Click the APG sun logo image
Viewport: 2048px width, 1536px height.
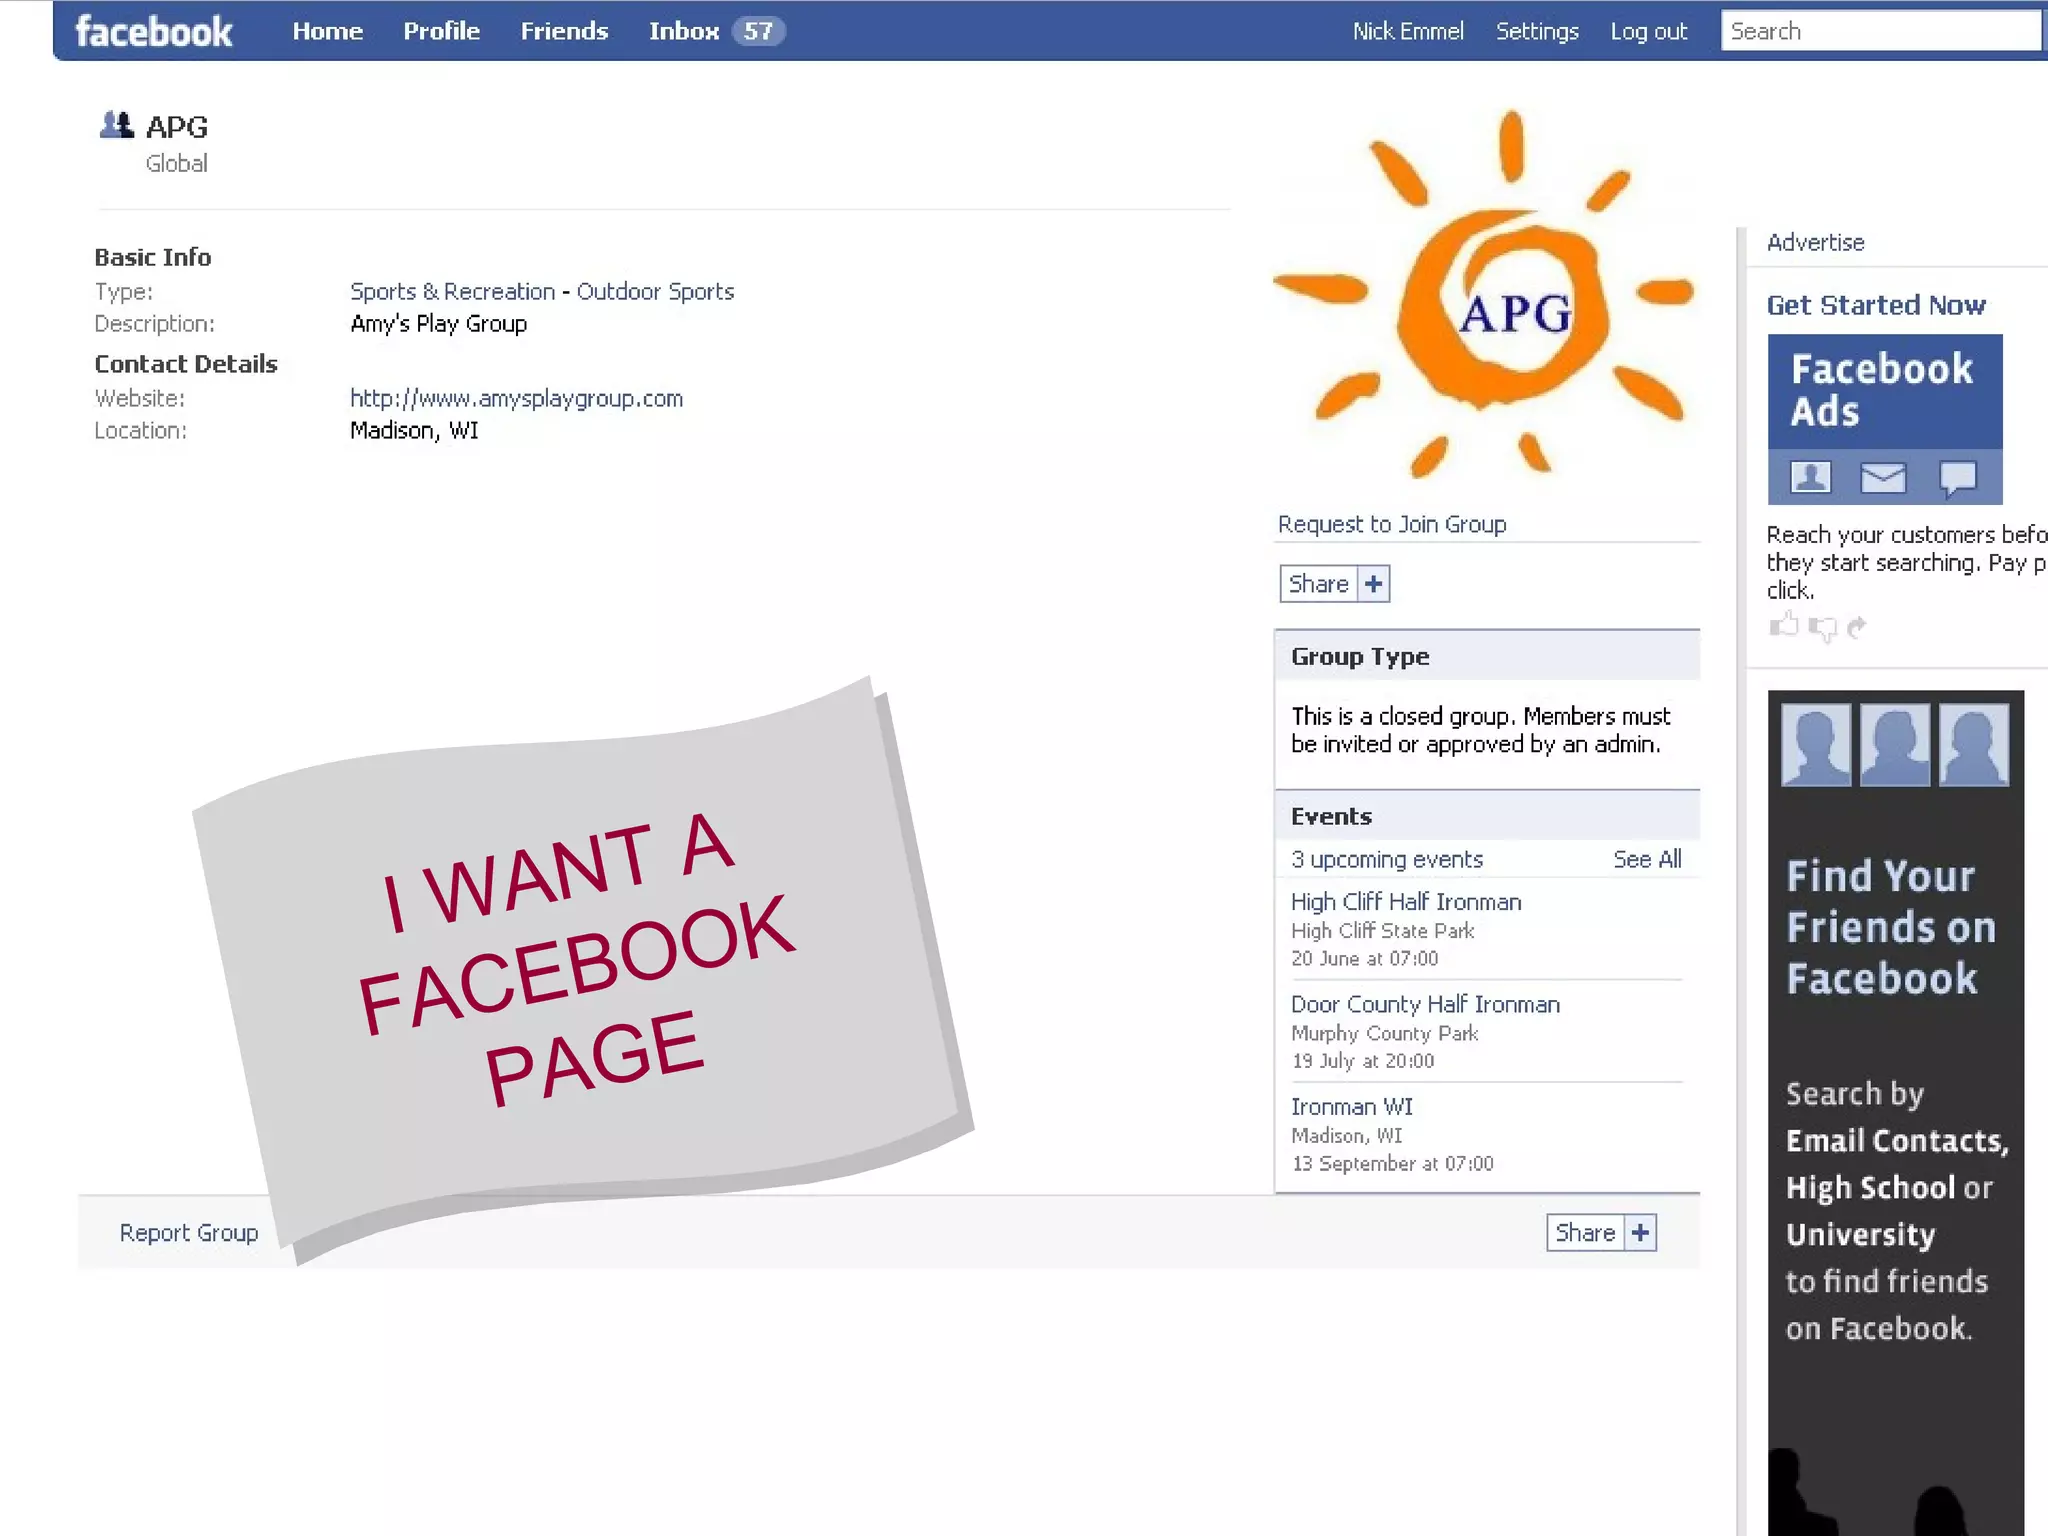click(1484, 294)
